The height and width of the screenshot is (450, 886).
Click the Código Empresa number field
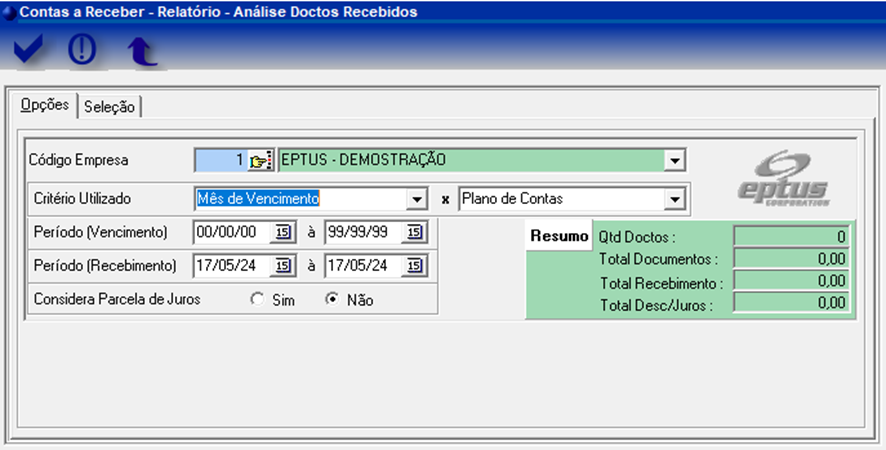point(220,160)
